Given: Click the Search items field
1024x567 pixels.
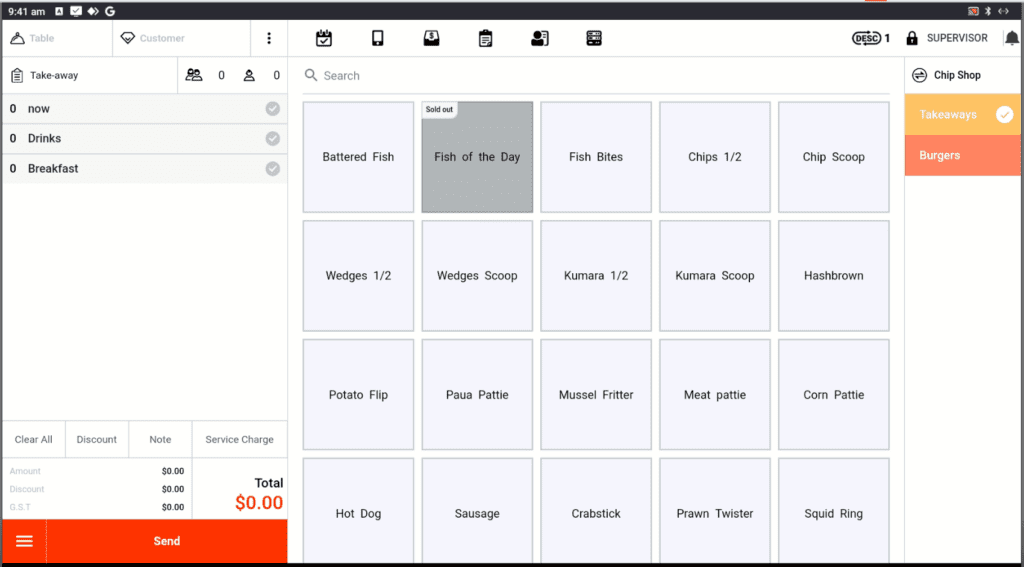Looking at the screenshot, I should [600, 76].
